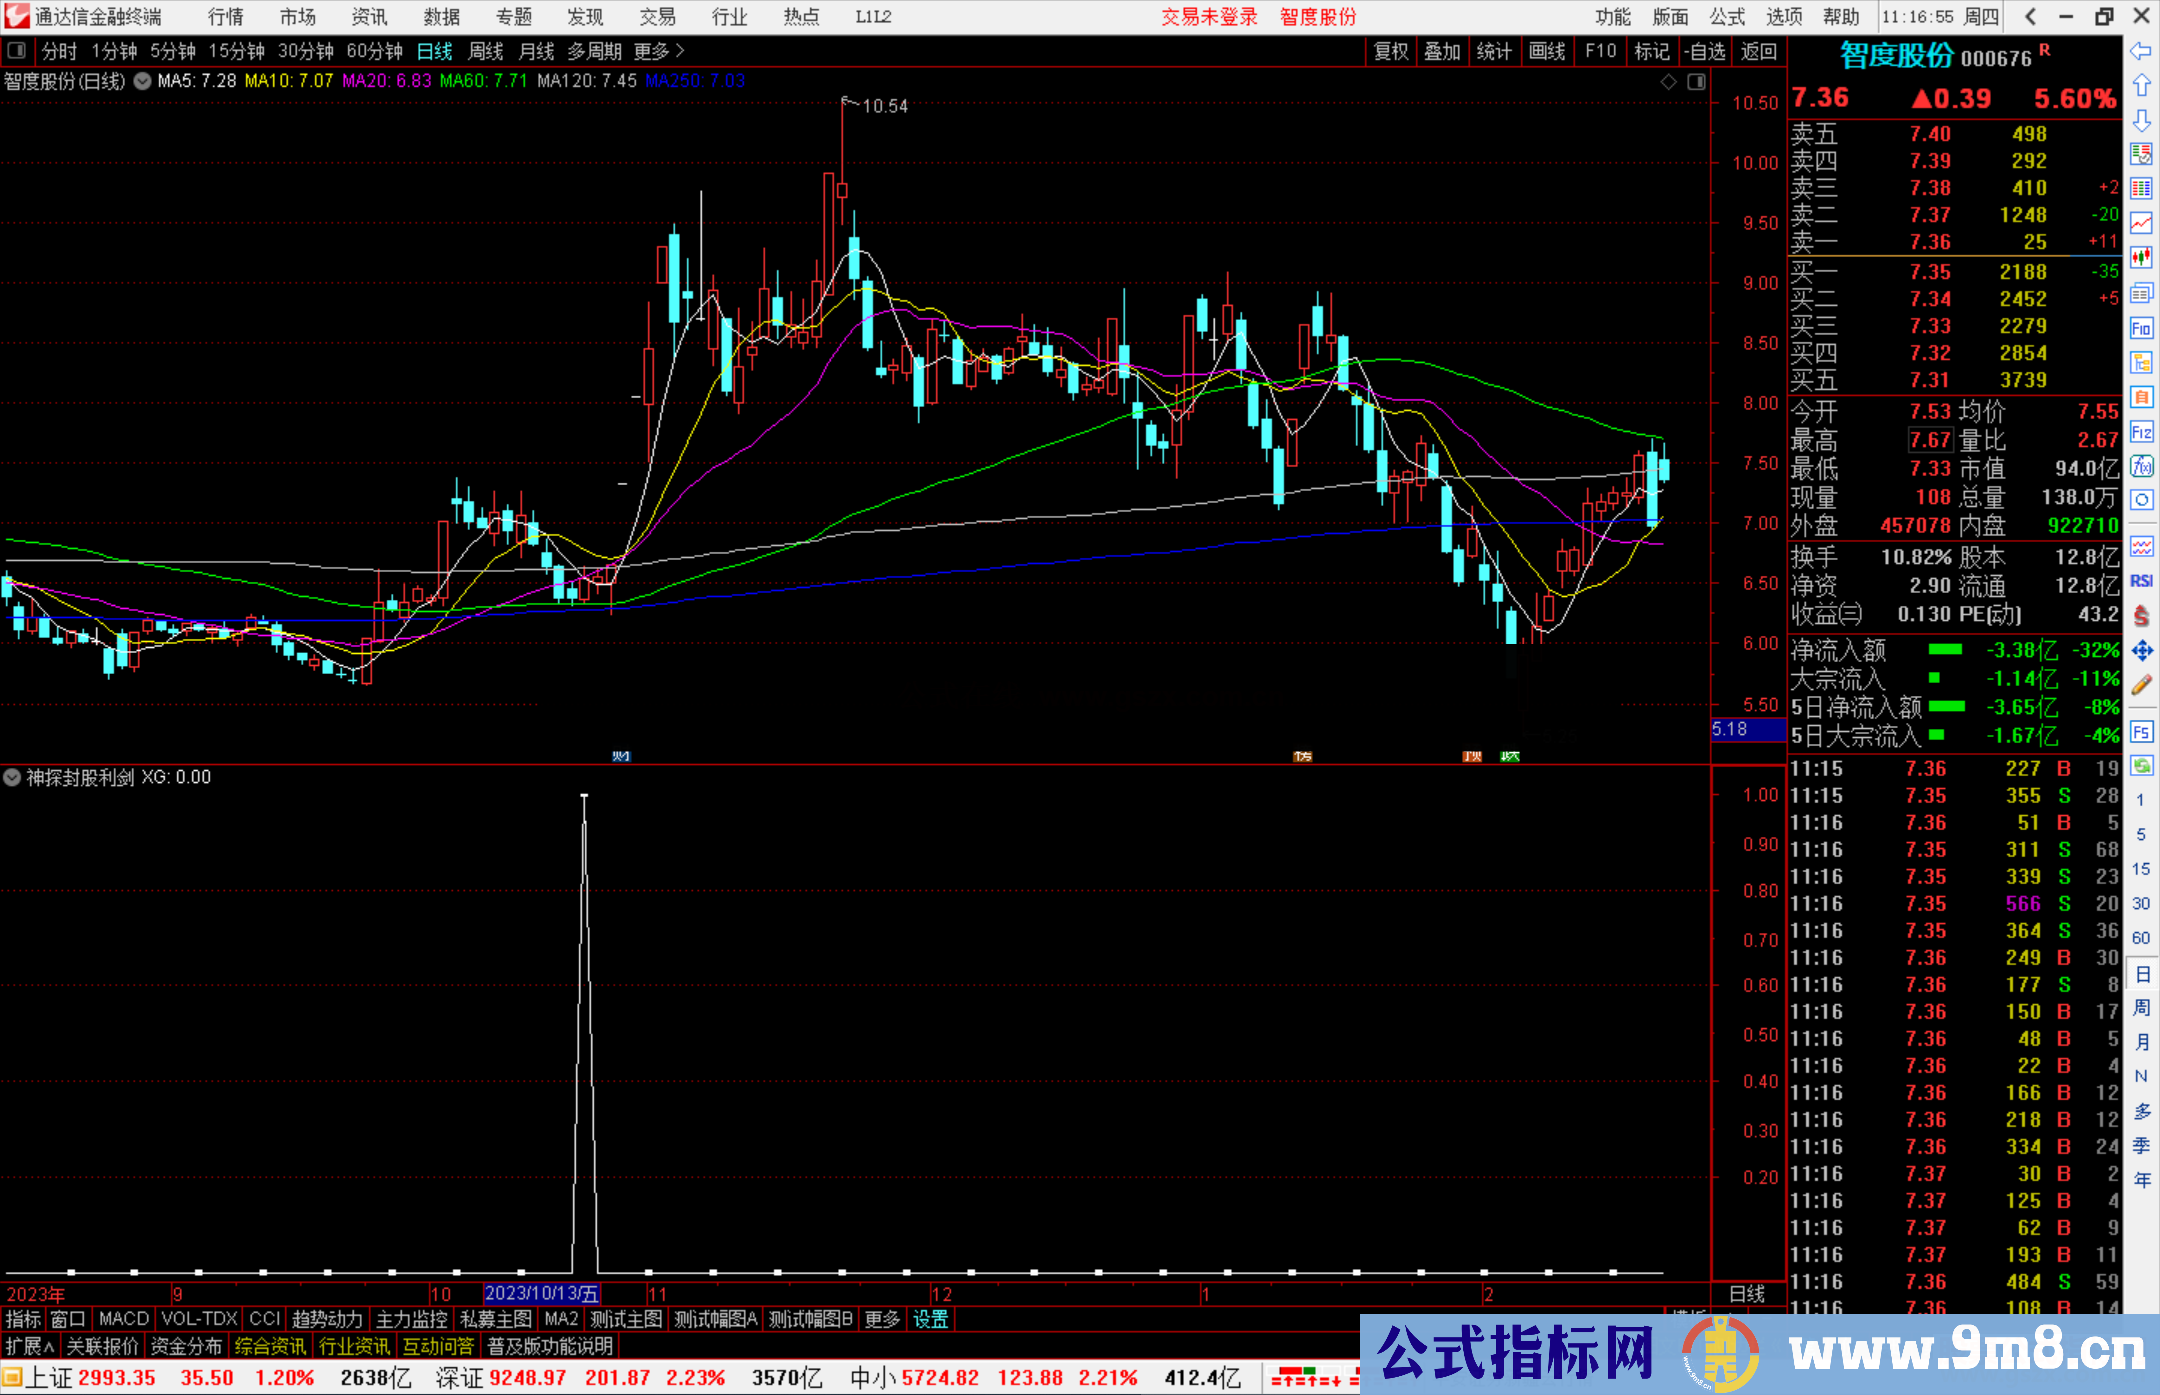Select the RSI indicator sidebar icon

[x=2141, y=581]
